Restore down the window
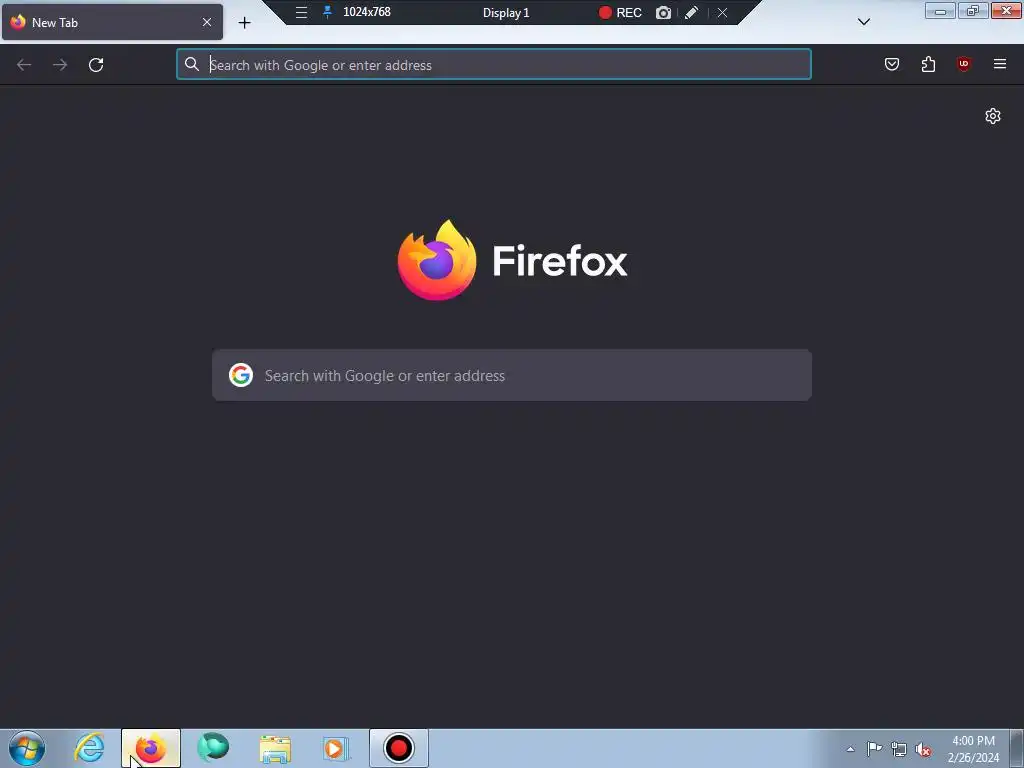This screenshot has width=1024, height=768. [x=973, y=10]
